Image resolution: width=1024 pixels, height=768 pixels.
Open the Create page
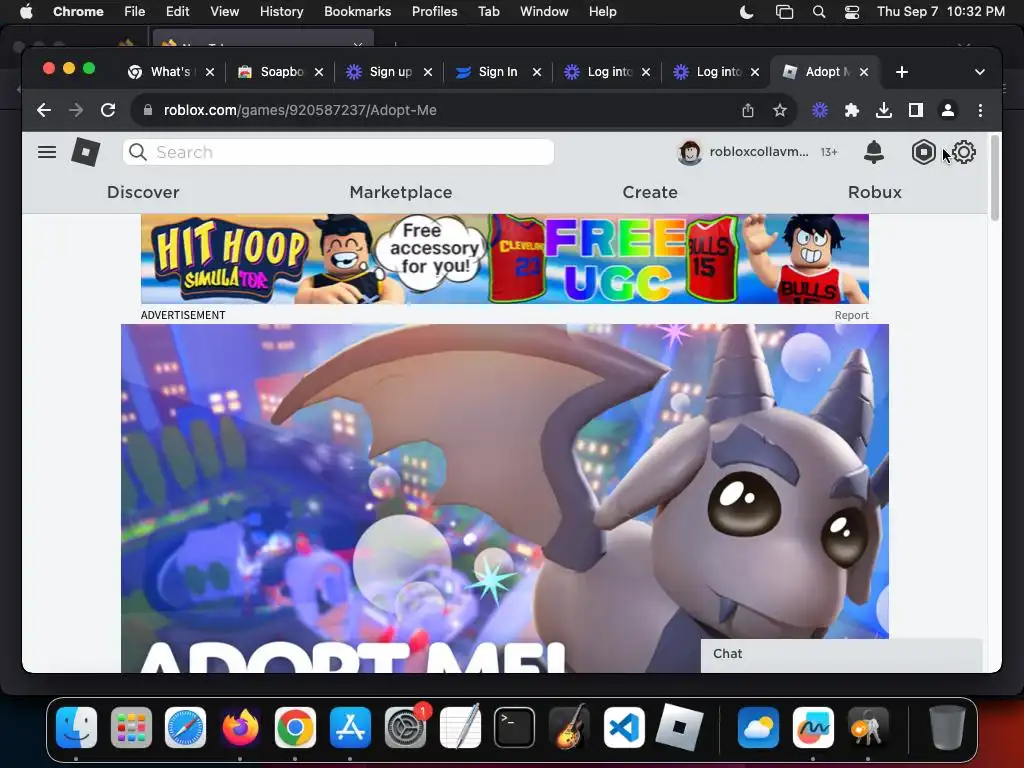tap(650, 192)
